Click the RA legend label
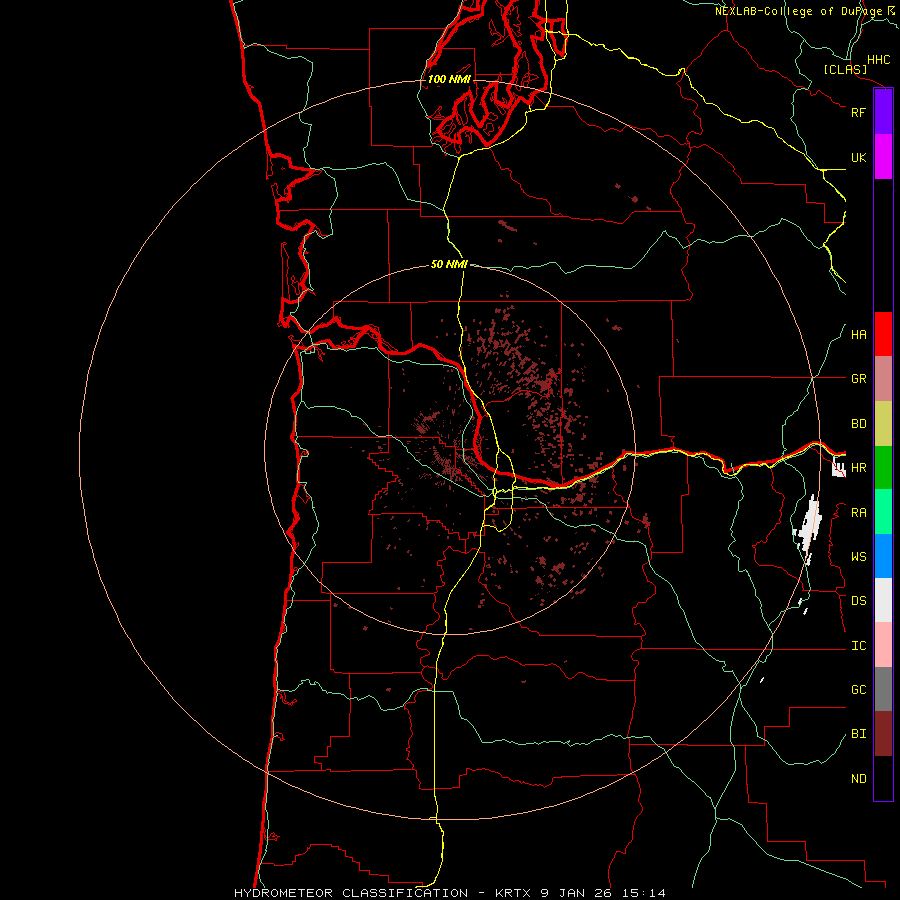 click(x=858, y=512)
